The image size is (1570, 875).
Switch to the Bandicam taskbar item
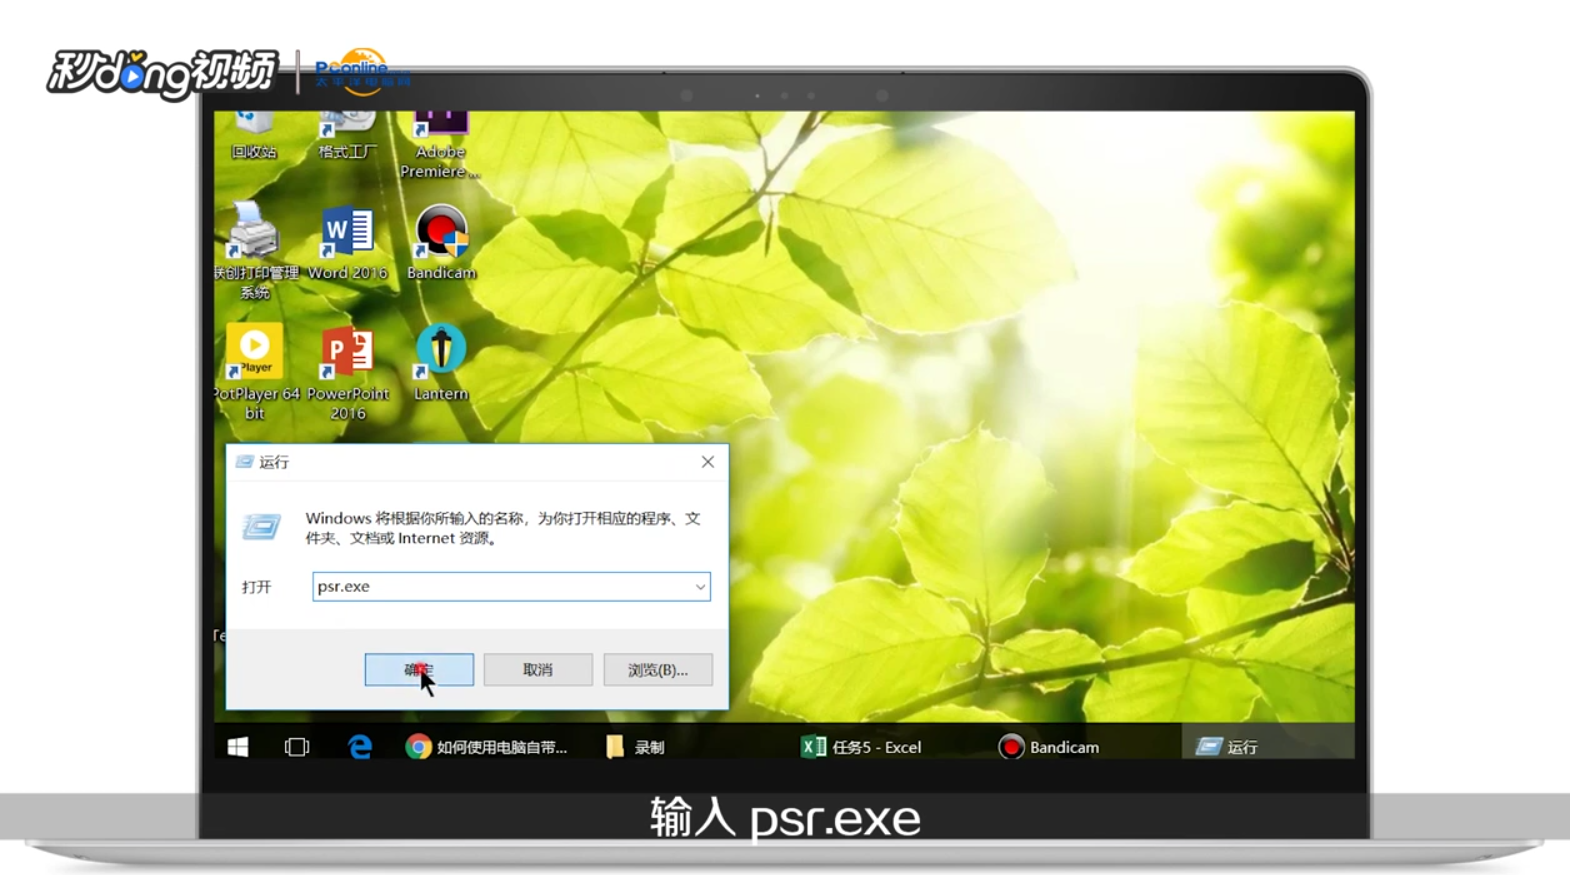click(x=1050, y=747)
